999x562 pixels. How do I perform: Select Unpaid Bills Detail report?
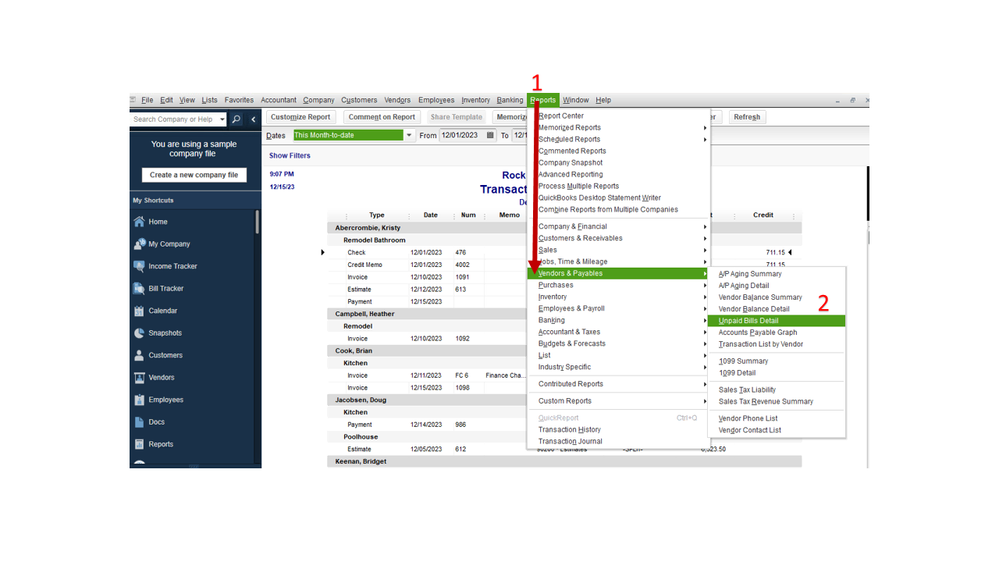[x=777, y=321]
